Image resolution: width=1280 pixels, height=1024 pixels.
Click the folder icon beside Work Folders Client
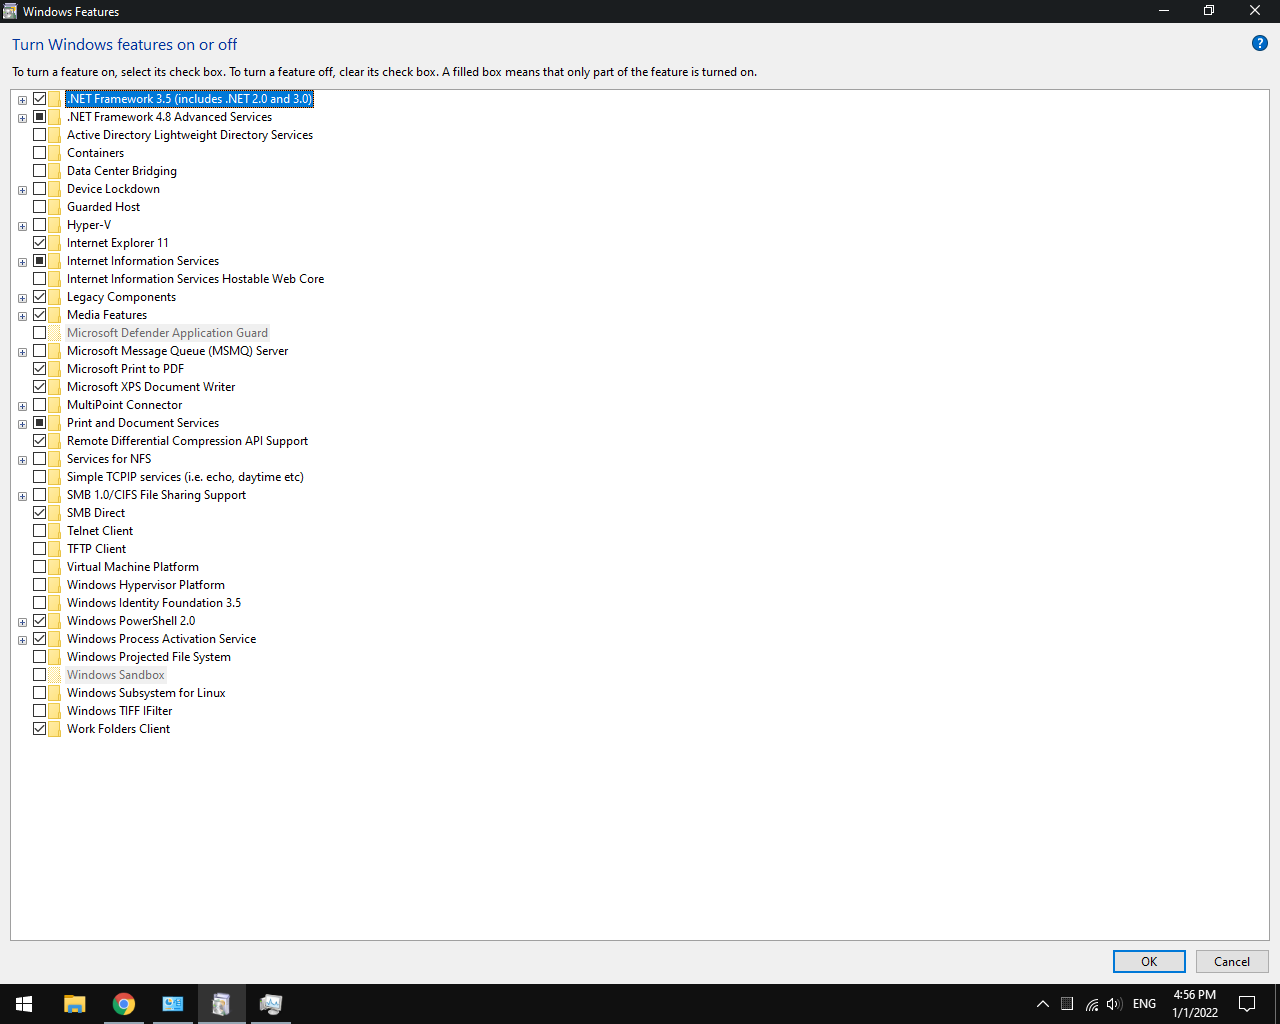[x=55, y=729]
